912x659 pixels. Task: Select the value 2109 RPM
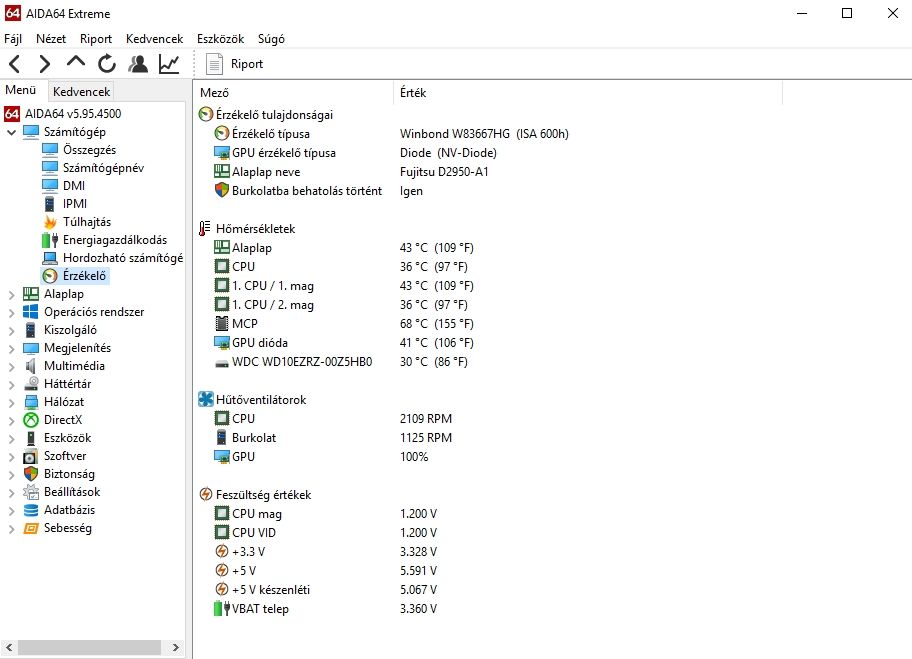426,419
